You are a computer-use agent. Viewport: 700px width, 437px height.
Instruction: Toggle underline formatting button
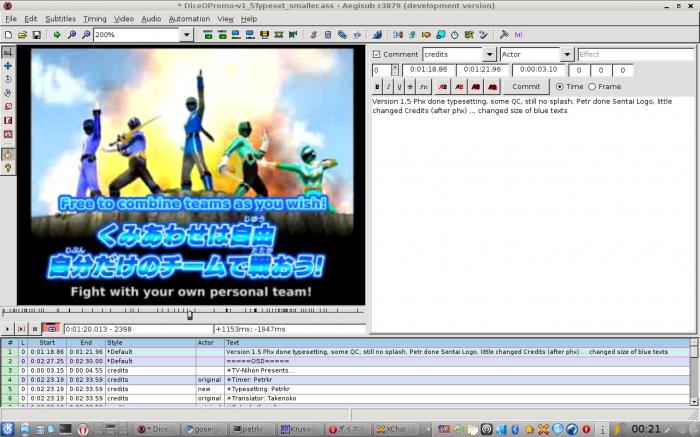click(x=399, y=87)
